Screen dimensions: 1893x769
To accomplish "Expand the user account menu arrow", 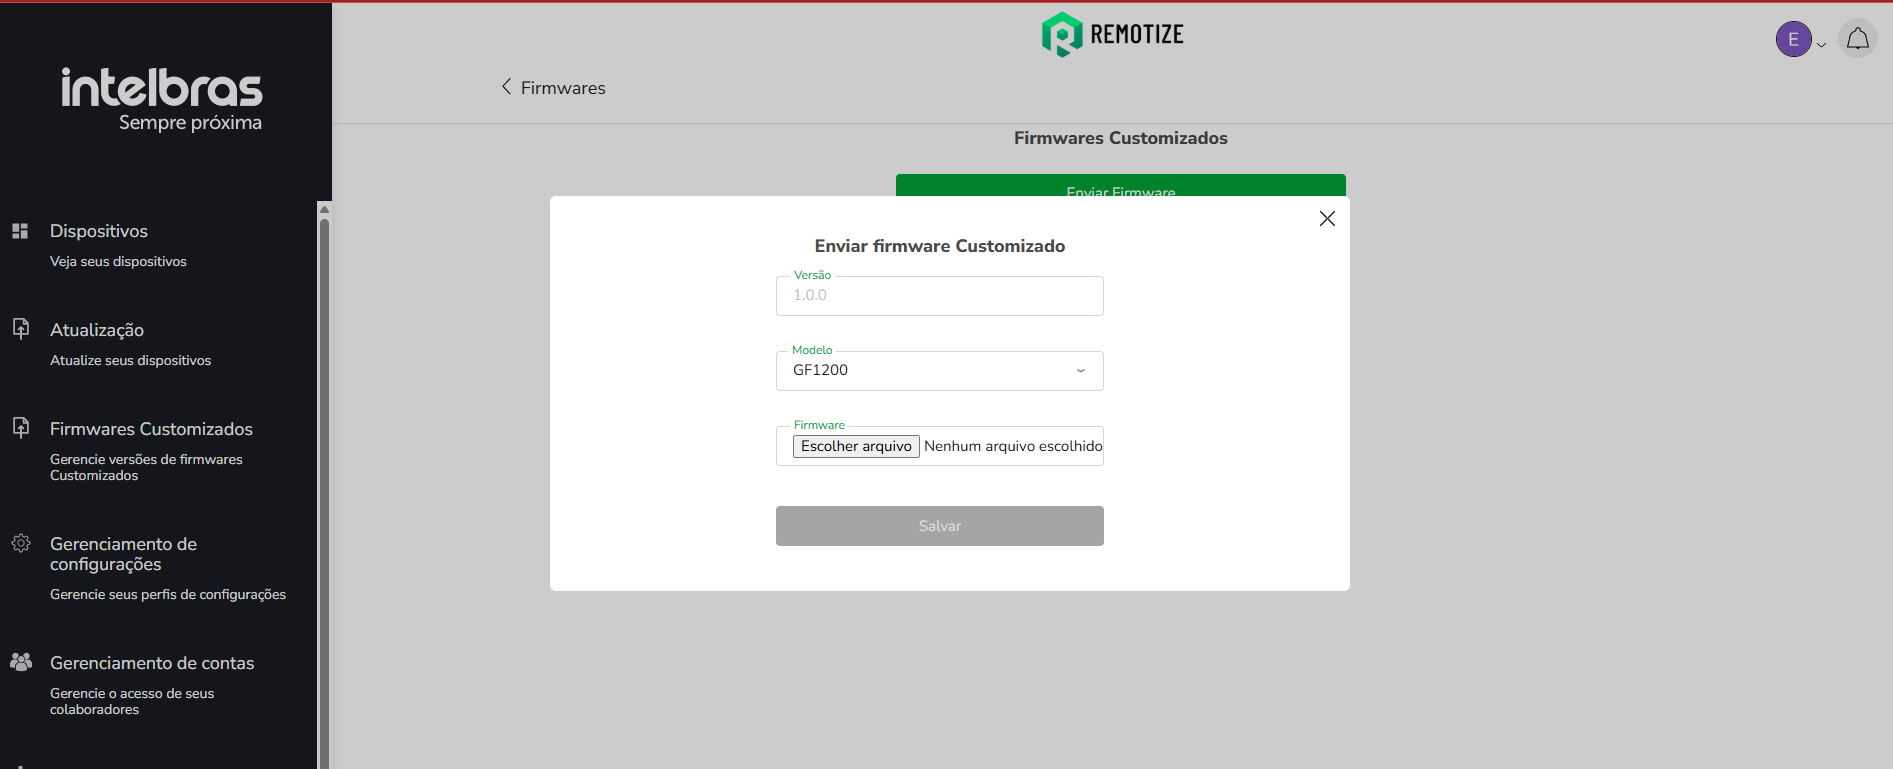I will [1821, 44].
